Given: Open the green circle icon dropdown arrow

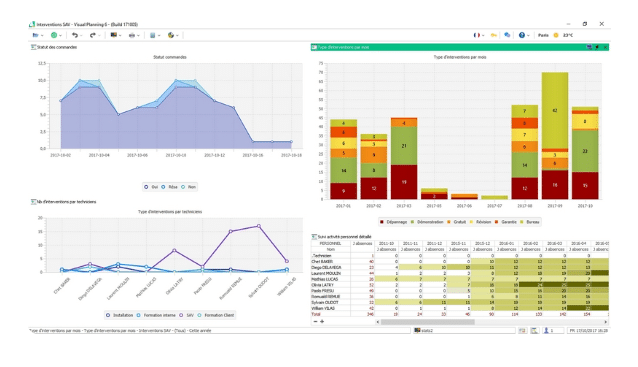Looking at the screenshot, I should coord(60,35).
